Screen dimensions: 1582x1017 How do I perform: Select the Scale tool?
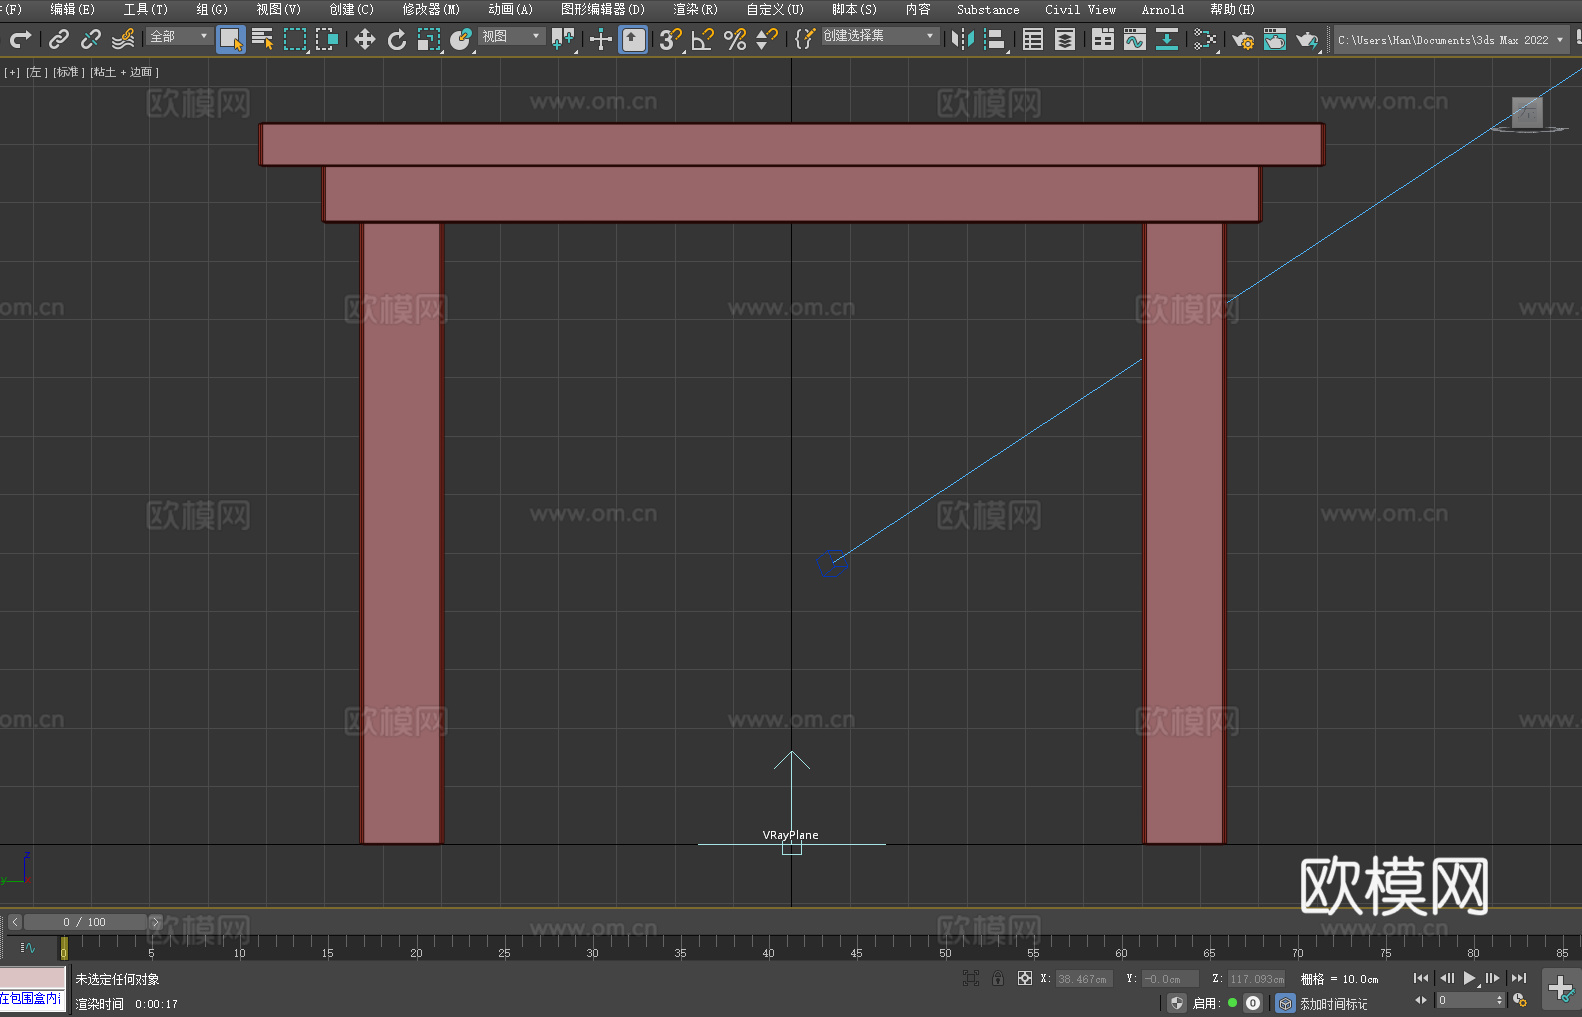click(429, 39)
